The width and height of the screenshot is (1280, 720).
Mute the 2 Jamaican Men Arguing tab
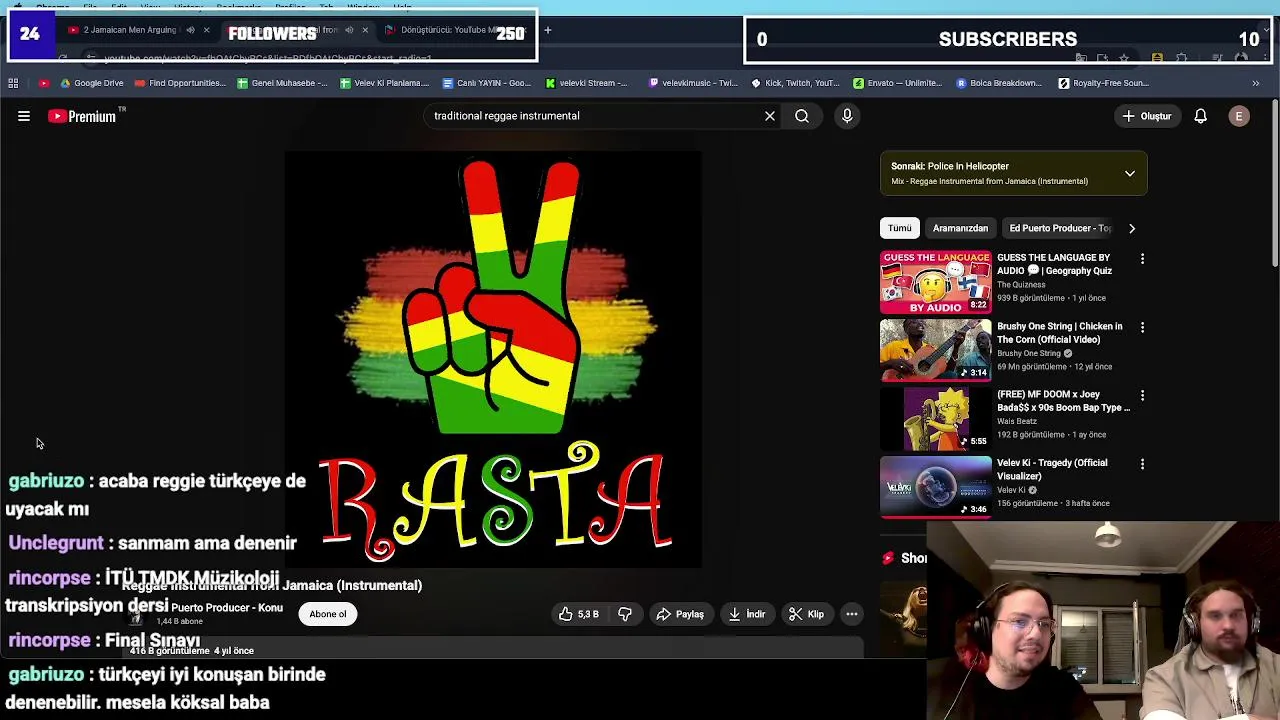(x=190, y=30)
